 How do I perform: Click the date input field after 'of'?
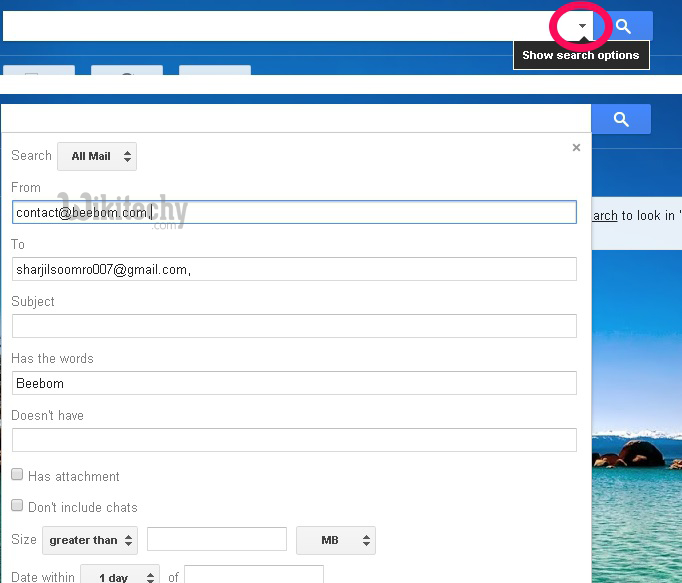click(254, 576)
